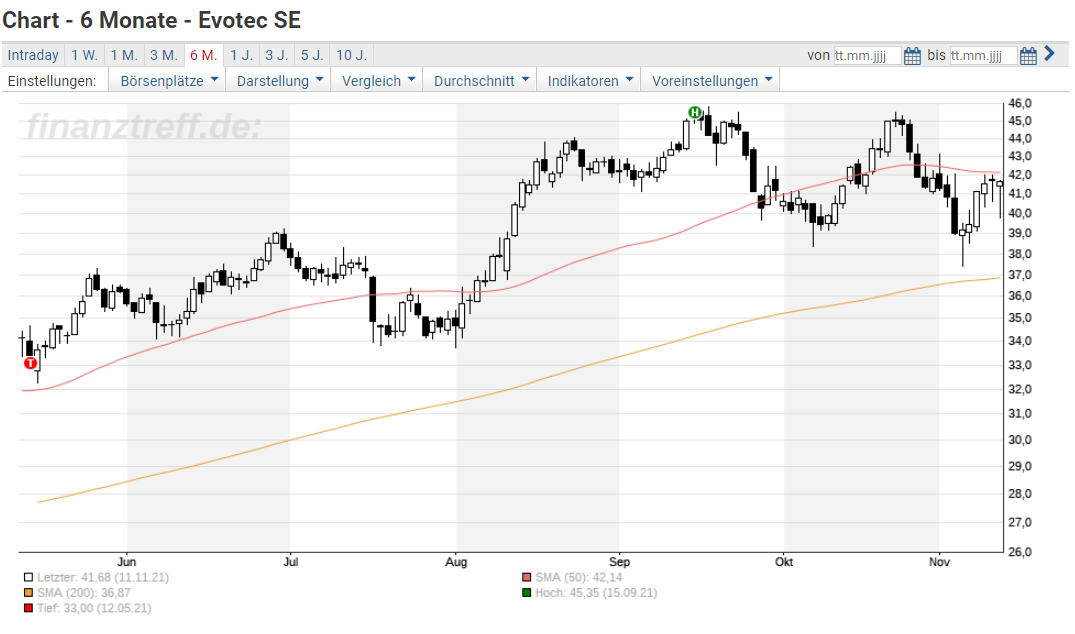
Task: Click the 46,0 price axis label
Action: [1019, 103]
